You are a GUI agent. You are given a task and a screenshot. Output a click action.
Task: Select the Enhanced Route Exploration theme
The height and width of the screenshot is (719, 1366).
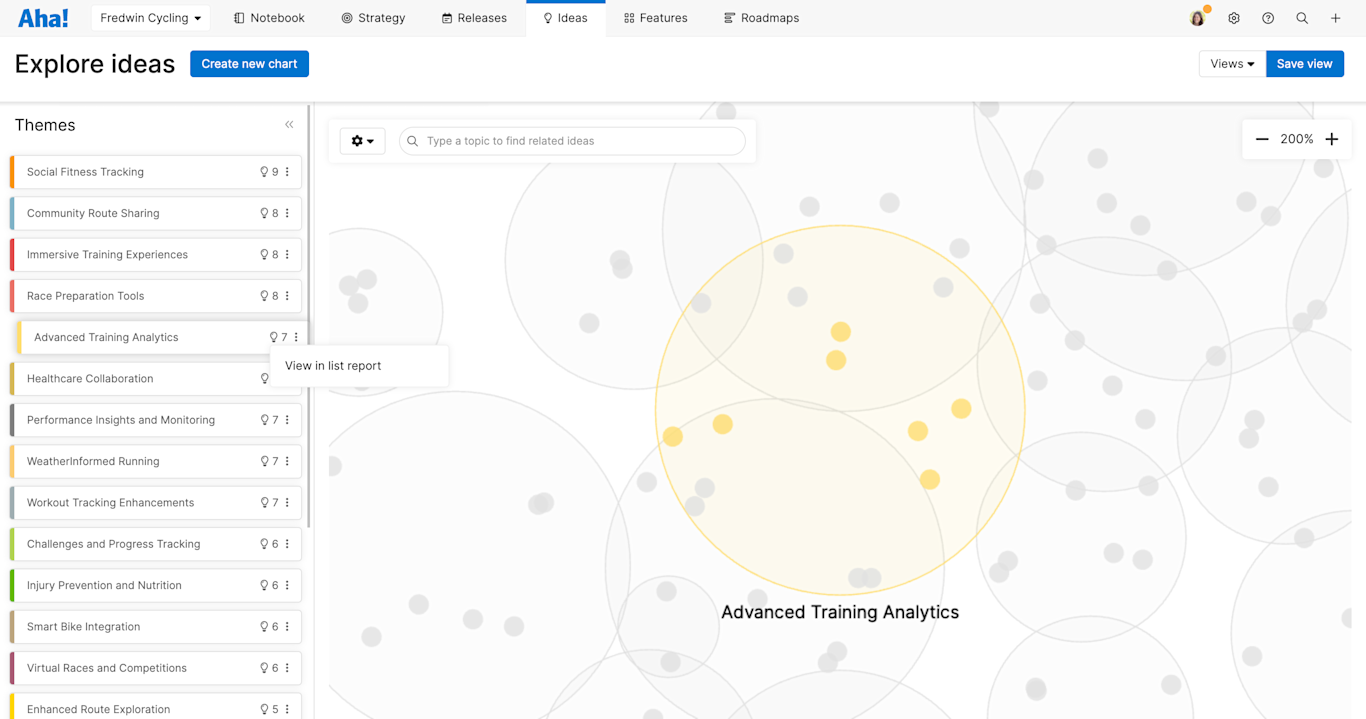(x=156, y=707)
